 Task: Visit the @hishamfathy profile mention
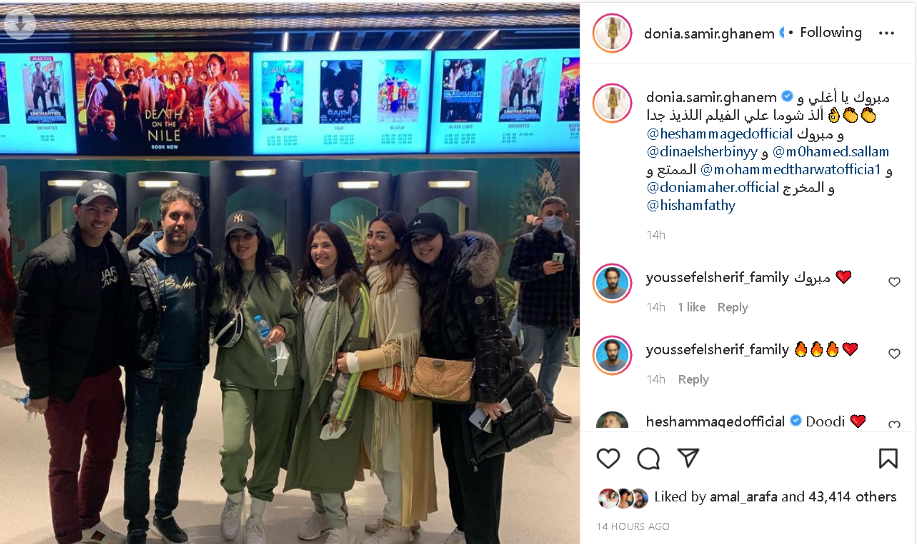click(691, 205)
